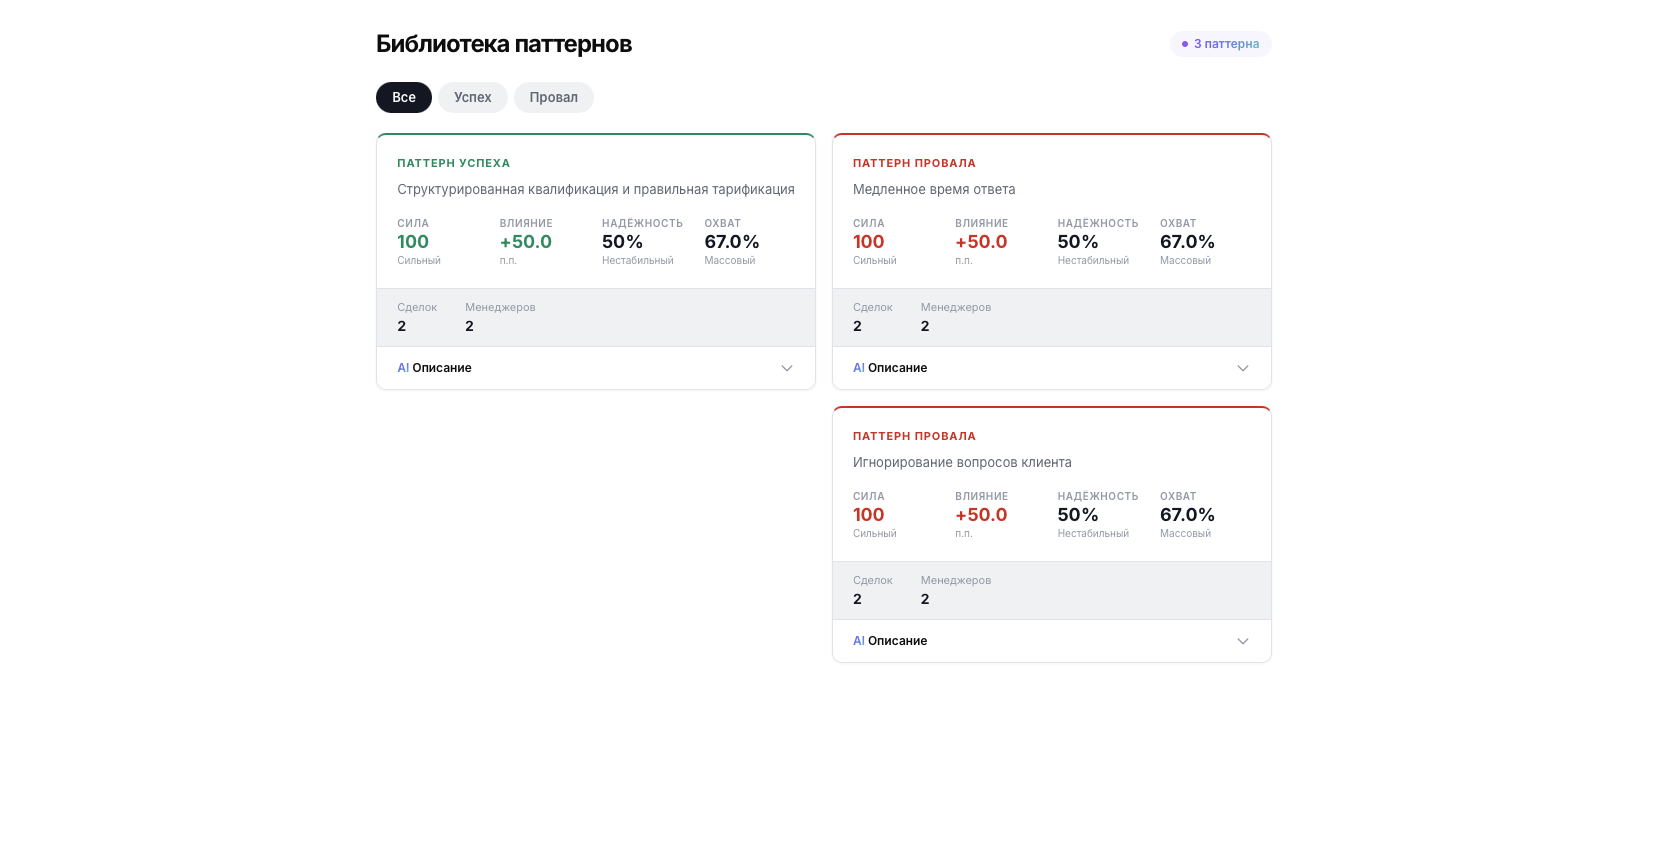Open AI Описание label in the success pattern card
The image size is (1658, 850).
pos(434,368)
